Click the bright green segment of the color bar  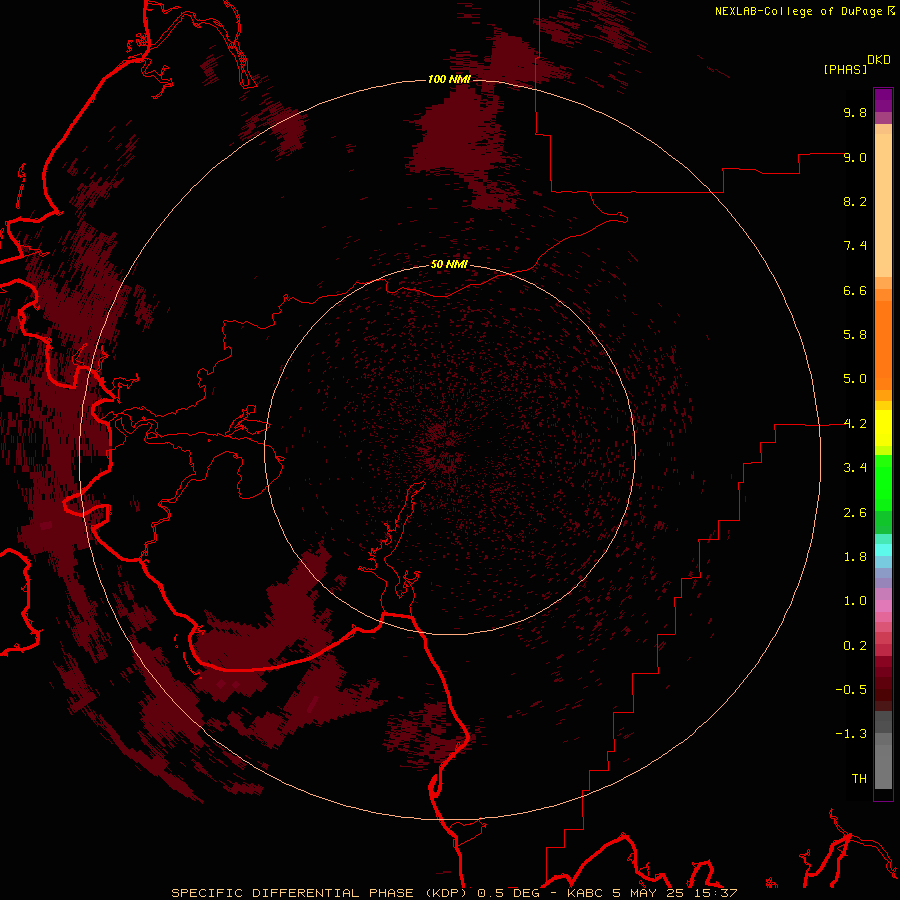click(883, 483)
